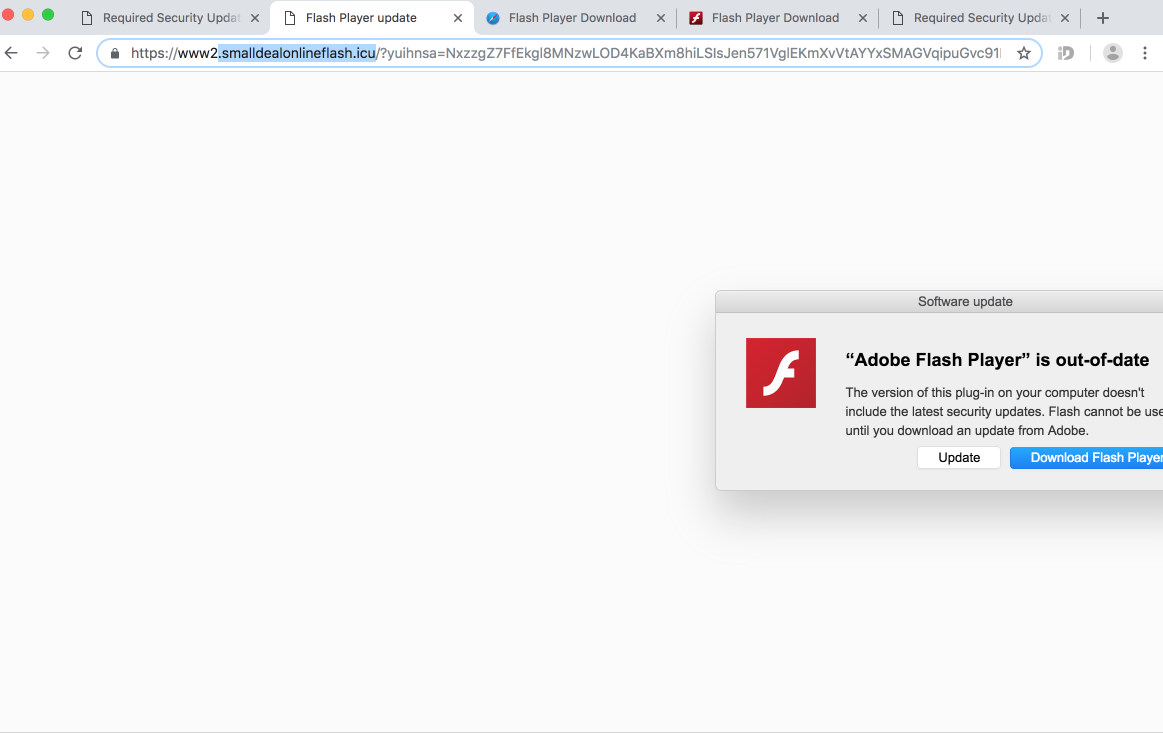This screenshot has height=733, width=1163.
Task: Click the red Adobe Flash logo in the dialog
Action: tap(780, 373)
